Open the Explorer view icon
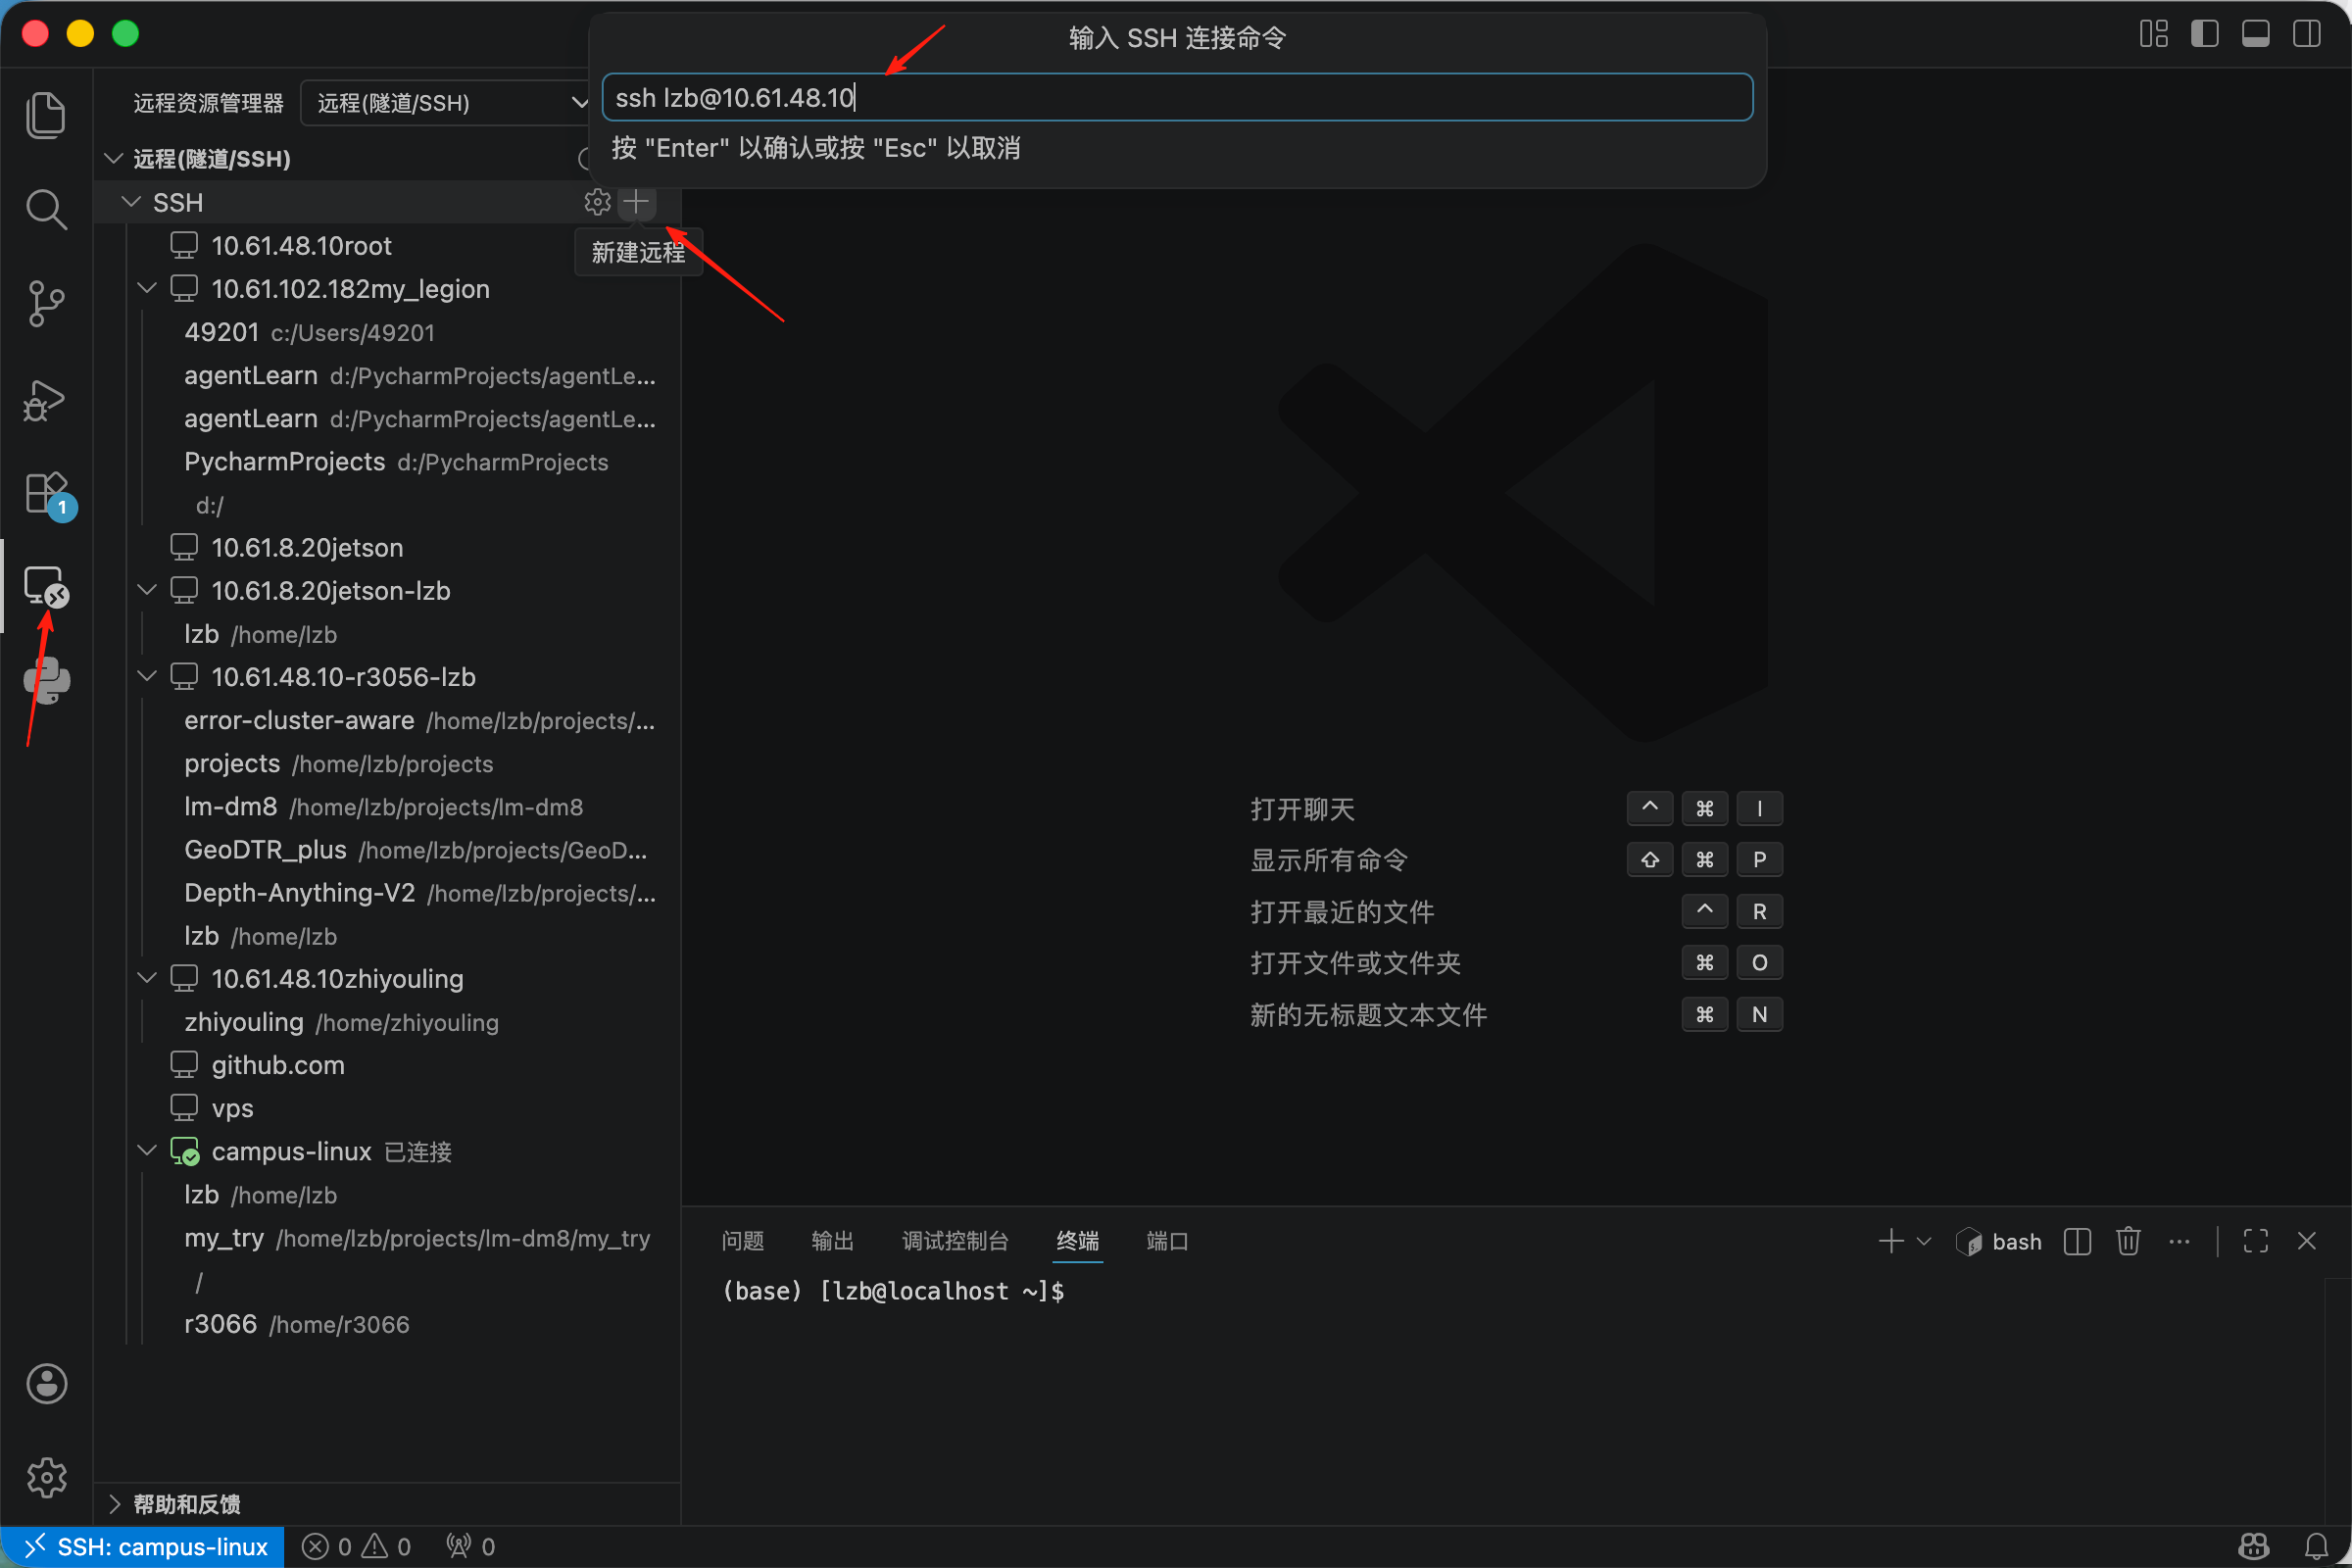The height and width of the screenshot is (1568, 2352). (x=45, y=114)
